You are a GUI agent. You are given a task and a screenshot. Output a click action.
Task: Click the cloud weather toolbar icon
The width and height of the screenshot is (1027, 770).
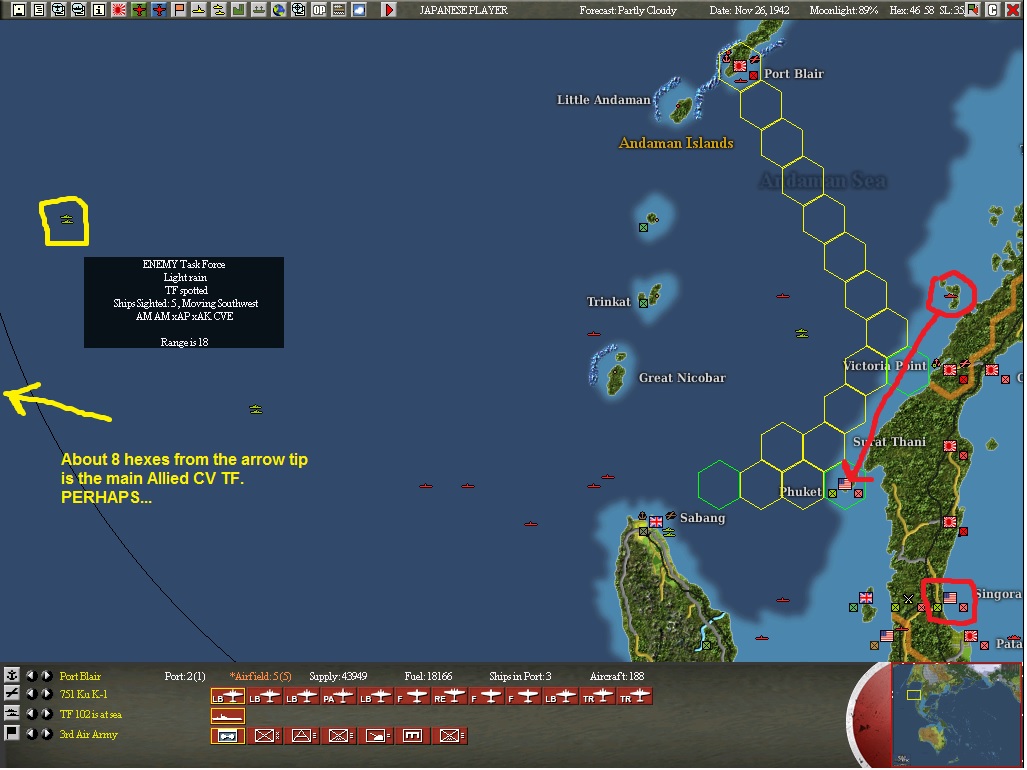(358, 10)
